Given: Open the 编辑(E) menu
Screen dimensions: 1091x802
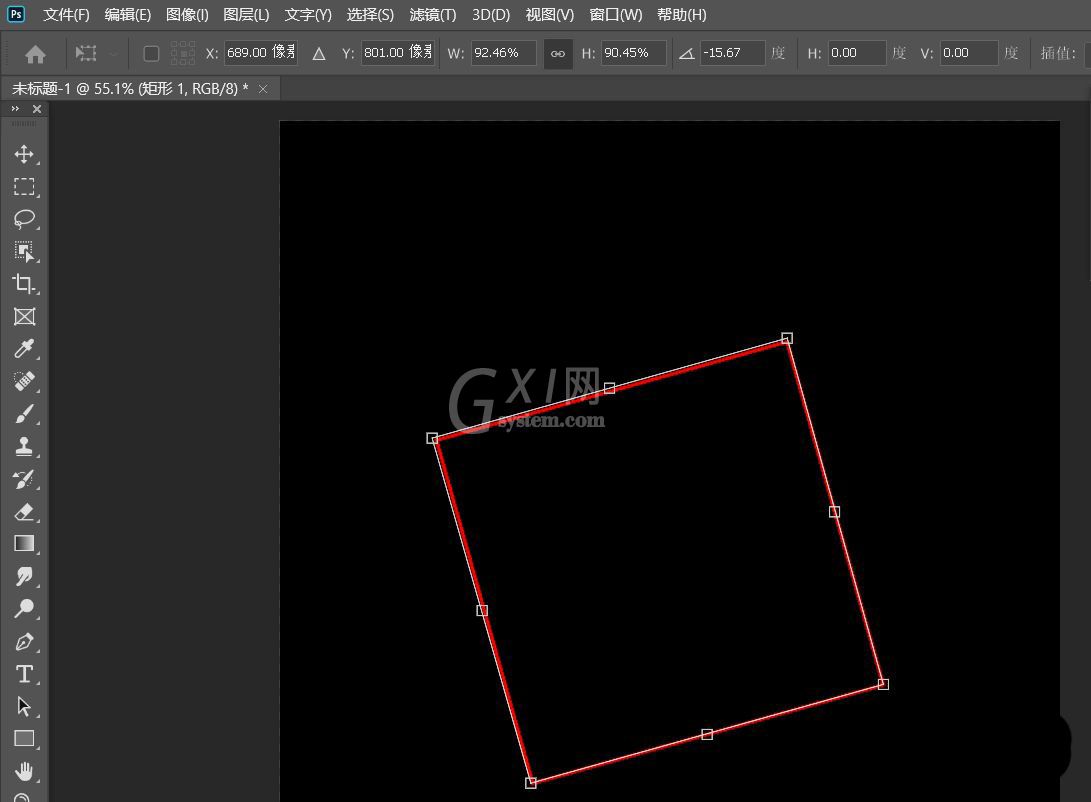Looking at the screenshot, I should click(127, 15).
